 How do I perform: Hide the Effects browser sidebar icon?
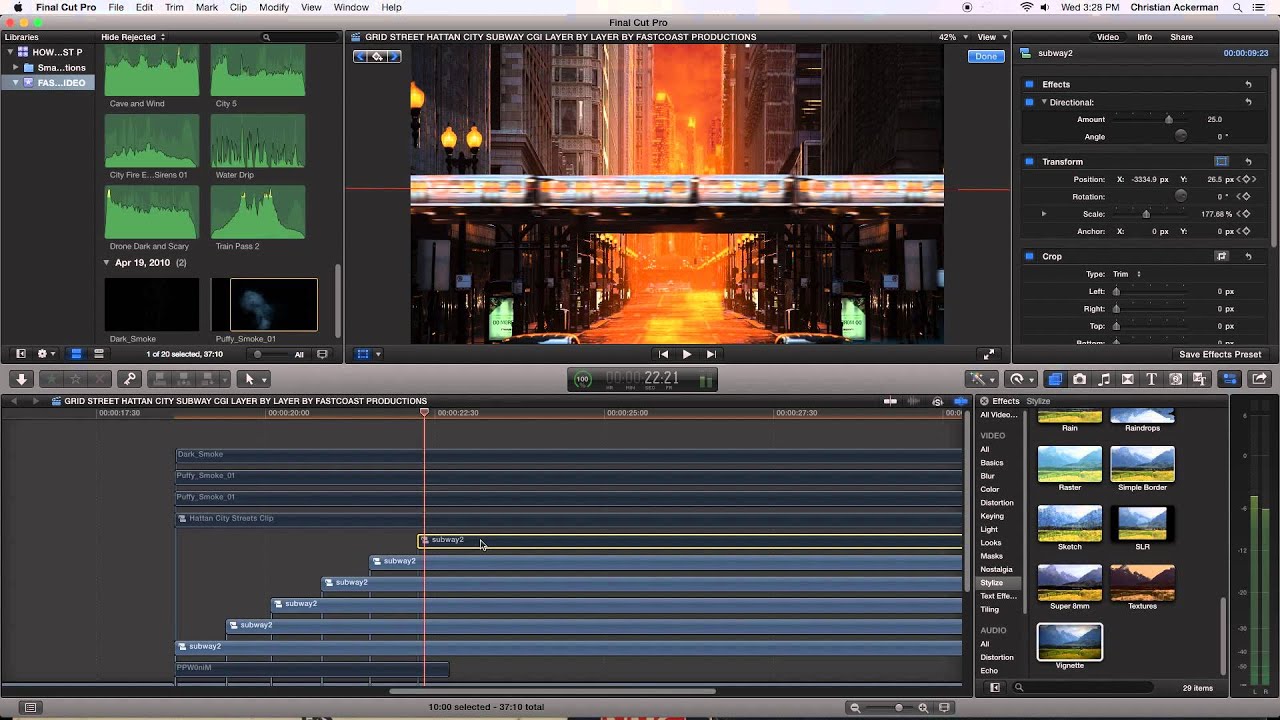tap(995, 688)
